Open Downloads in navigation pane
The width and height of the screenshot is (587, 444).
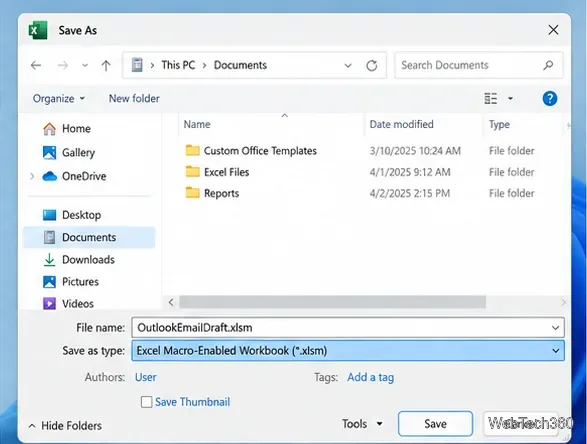tap(88, 260)
